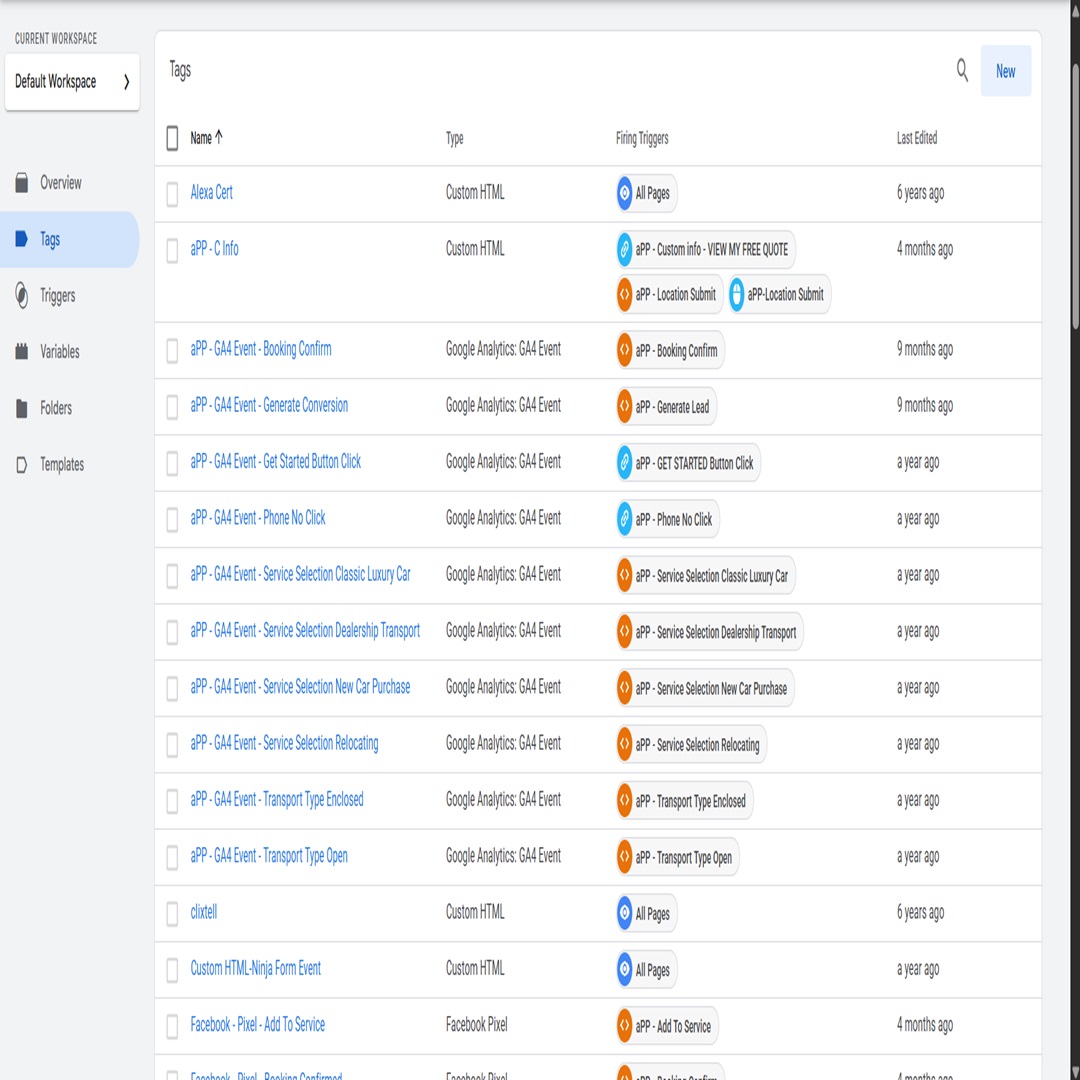Click the New button to create a tag
This screenshot has width=1080, height=1080.
point(1005,71)
